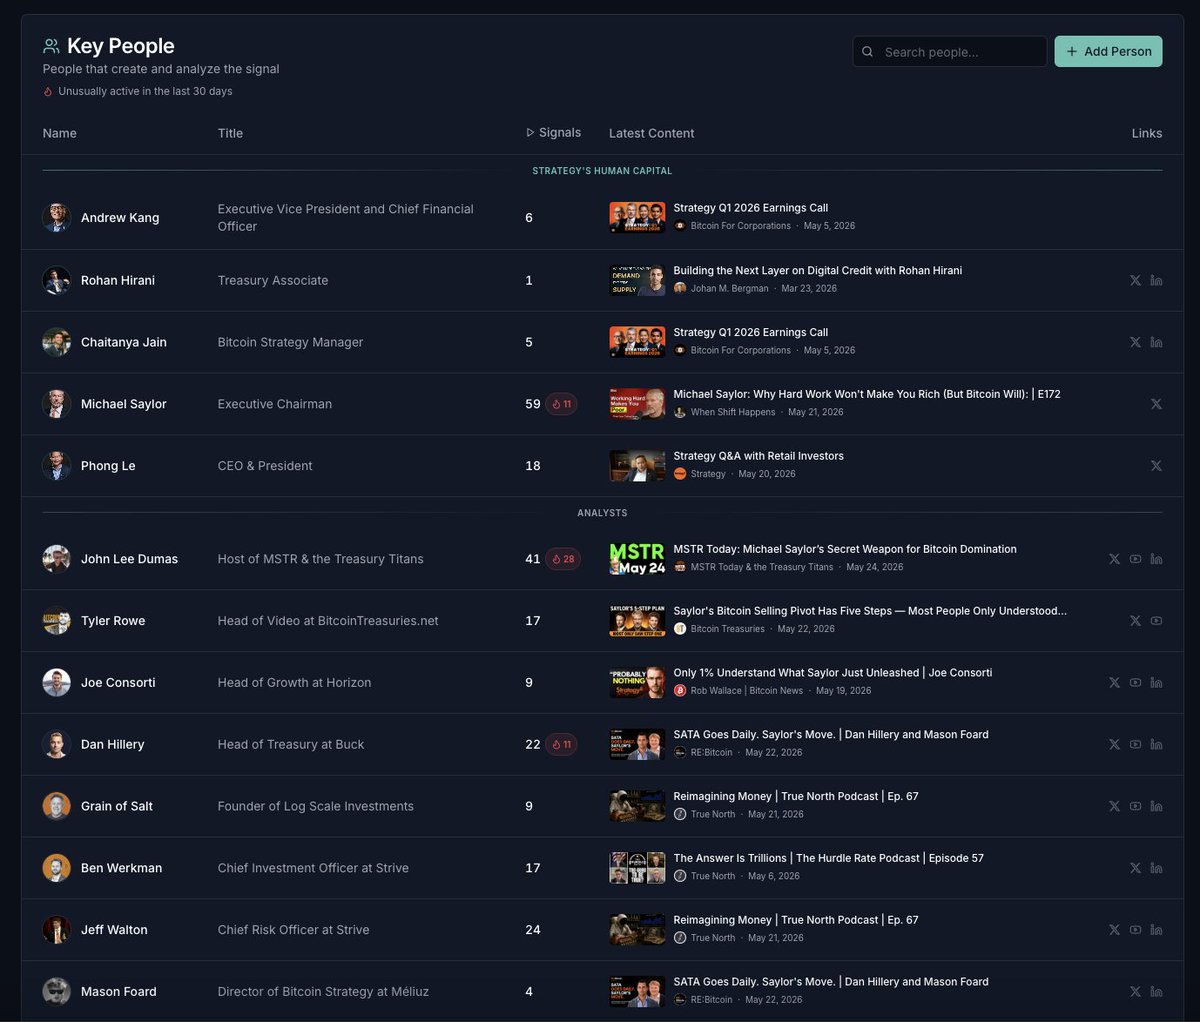1200x1022 pixels.
Task: Open Ben Werkman's X profile link
Action: coord(1135,868)
